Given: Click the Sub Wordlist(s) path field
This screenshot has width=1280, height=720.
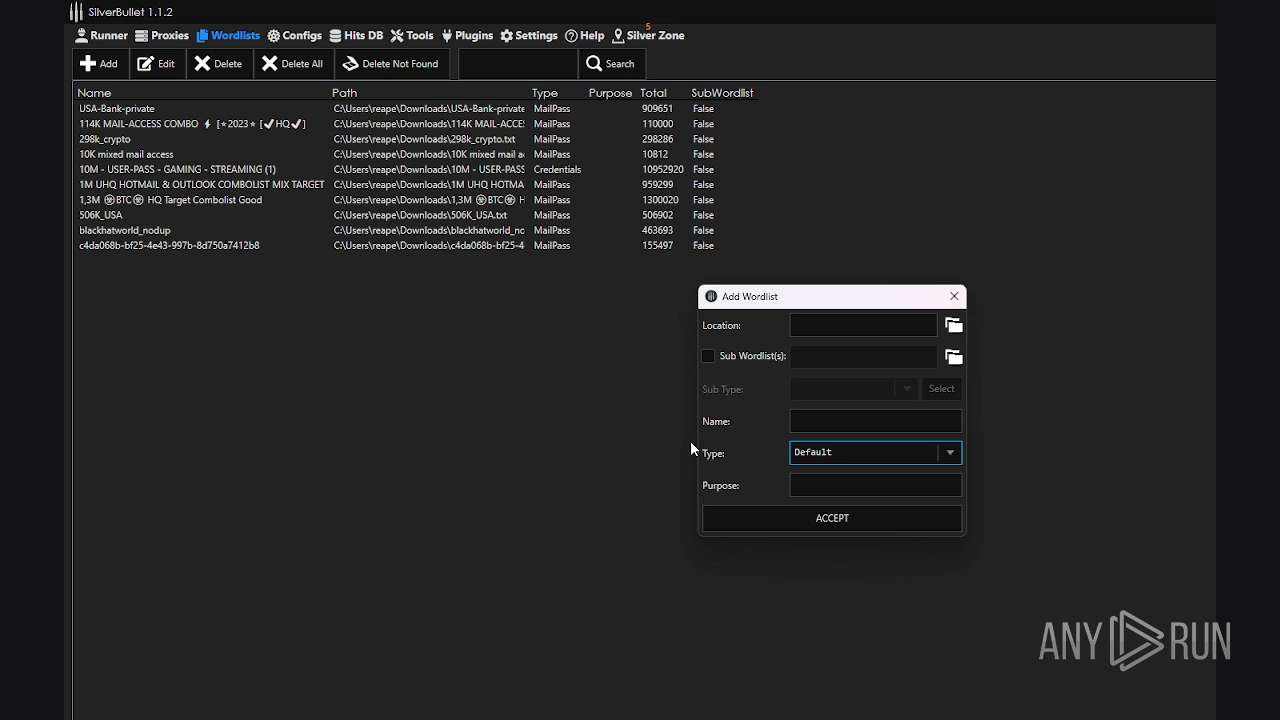Looking at the screenshot, I should (863, 357).
